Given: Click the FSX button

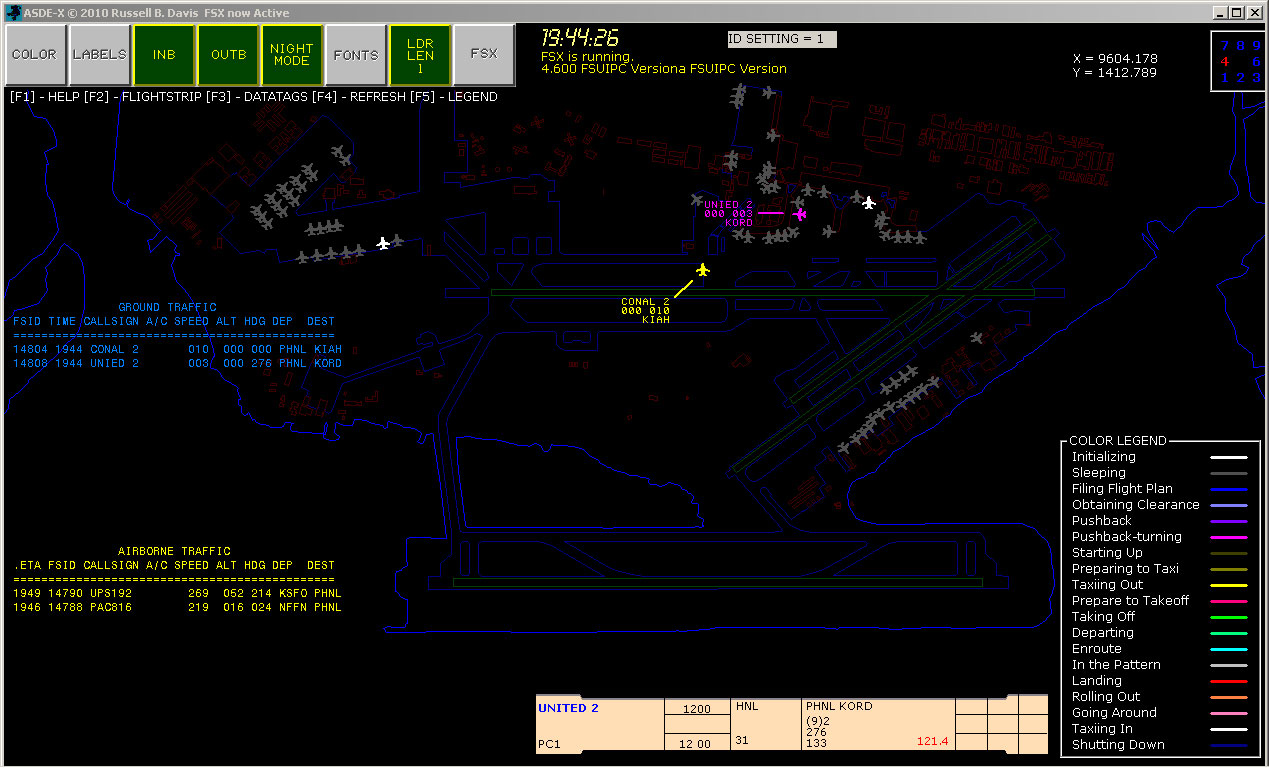Looking at the screenshot, I should (484, 55).
